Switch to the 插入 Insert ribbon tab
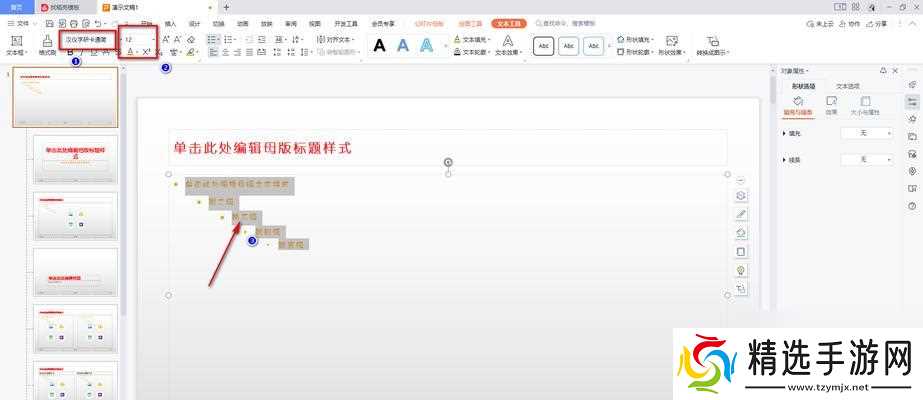This screenshot has height=400, width=923. point(171,24)
